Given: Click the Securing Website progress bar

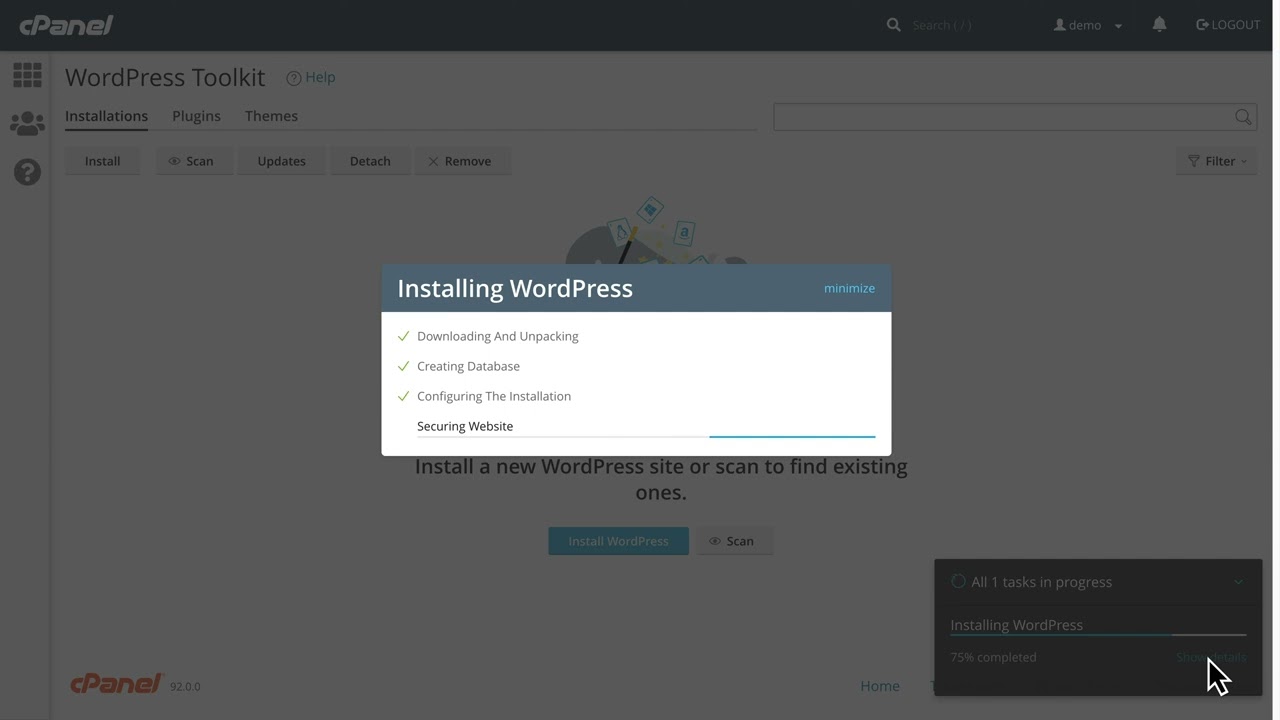Looking at the screenshot, I should point(646,436).
